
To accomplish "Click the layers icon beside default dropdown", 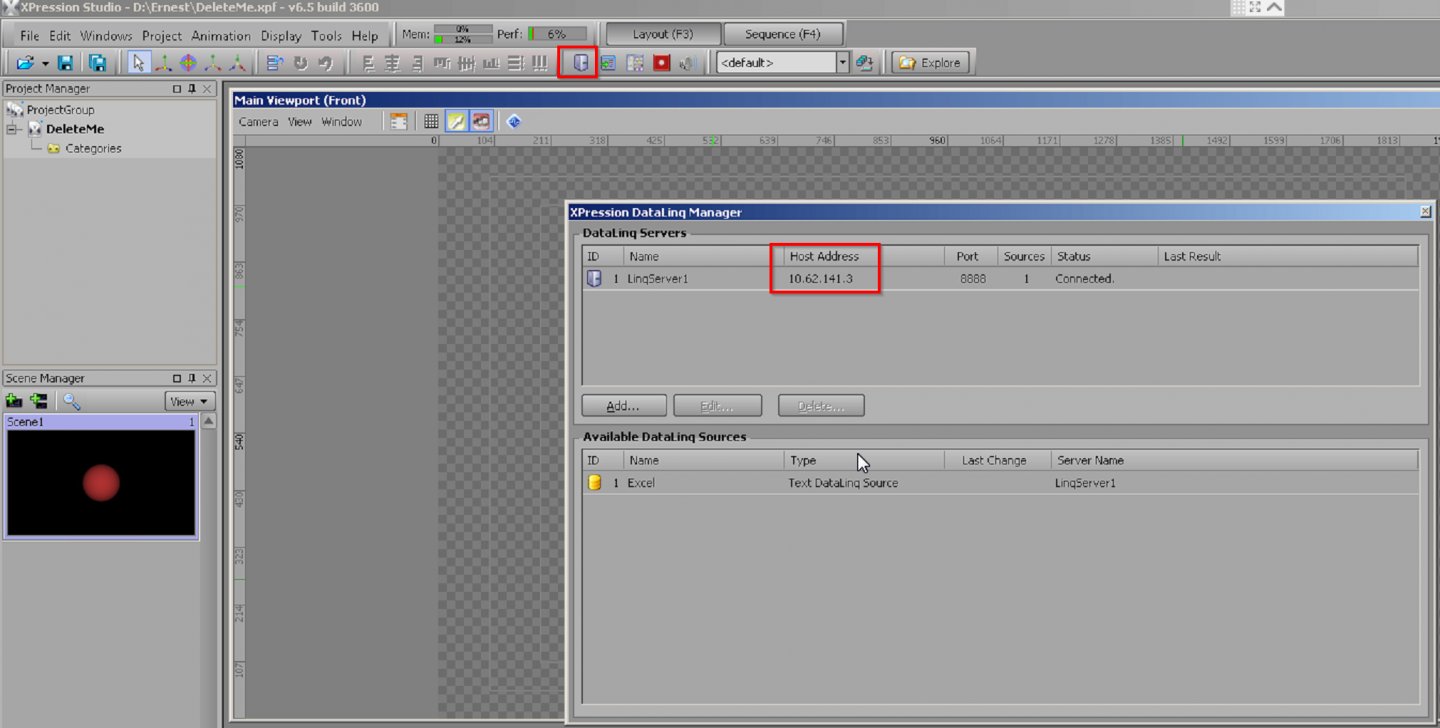I will (865, 63).
